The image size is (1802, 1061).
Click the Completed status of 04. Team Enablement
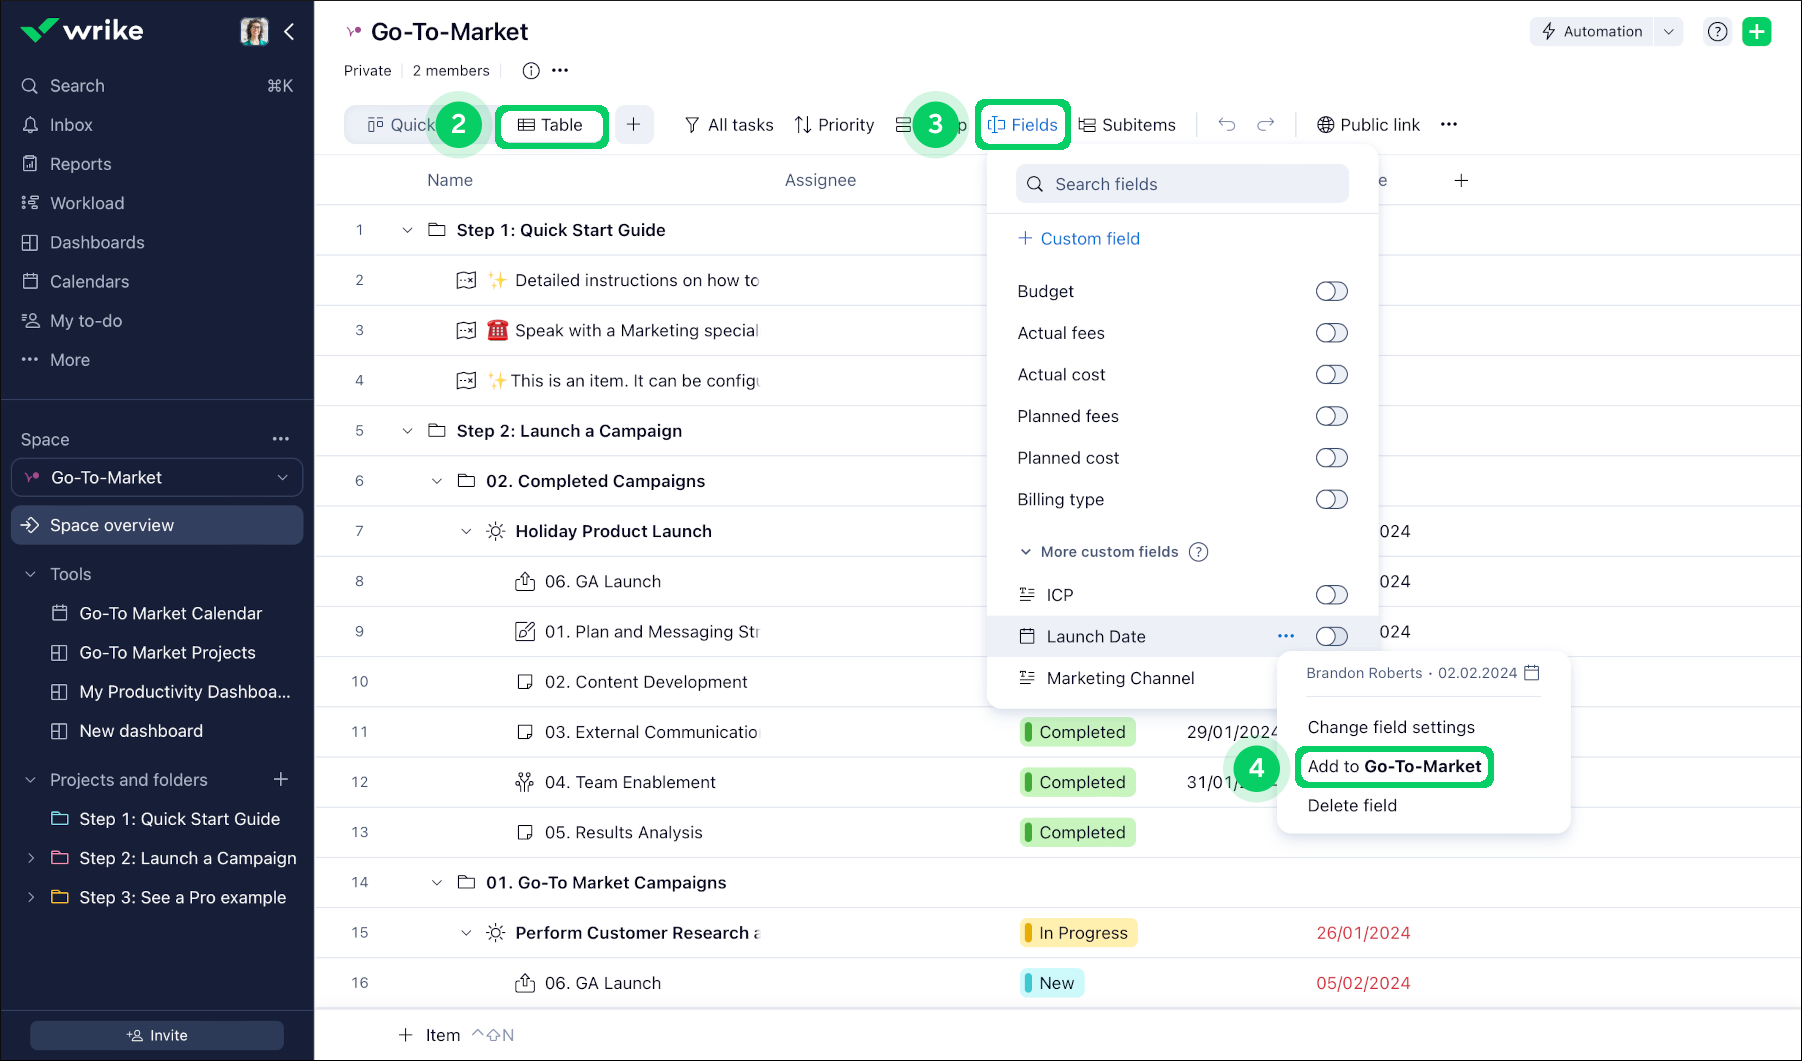click(1078, 782)
